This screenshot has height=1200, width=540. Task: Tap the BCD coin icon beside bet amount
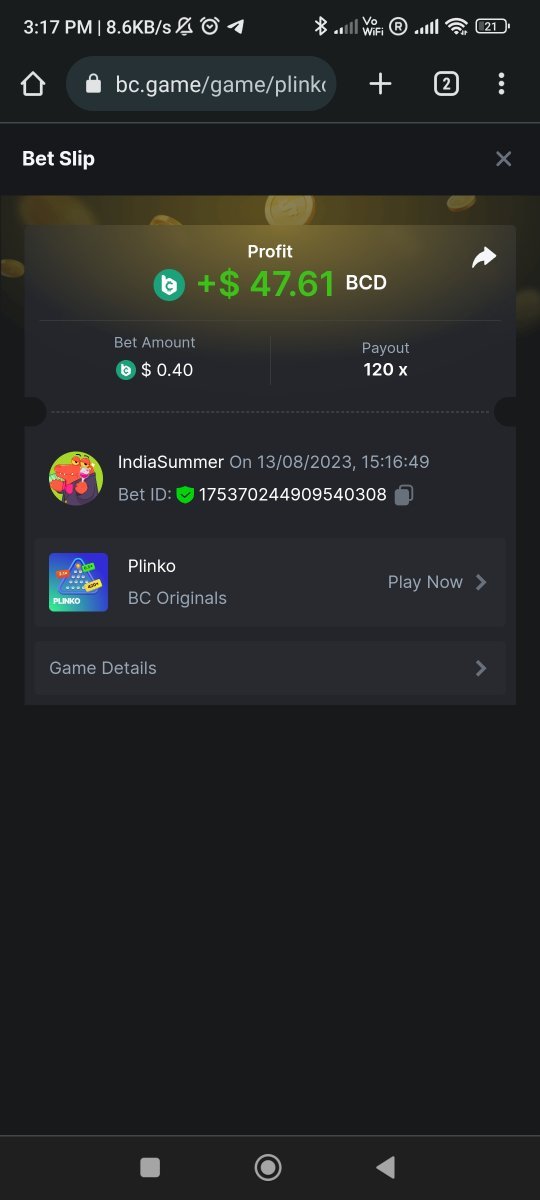point(125,370)
